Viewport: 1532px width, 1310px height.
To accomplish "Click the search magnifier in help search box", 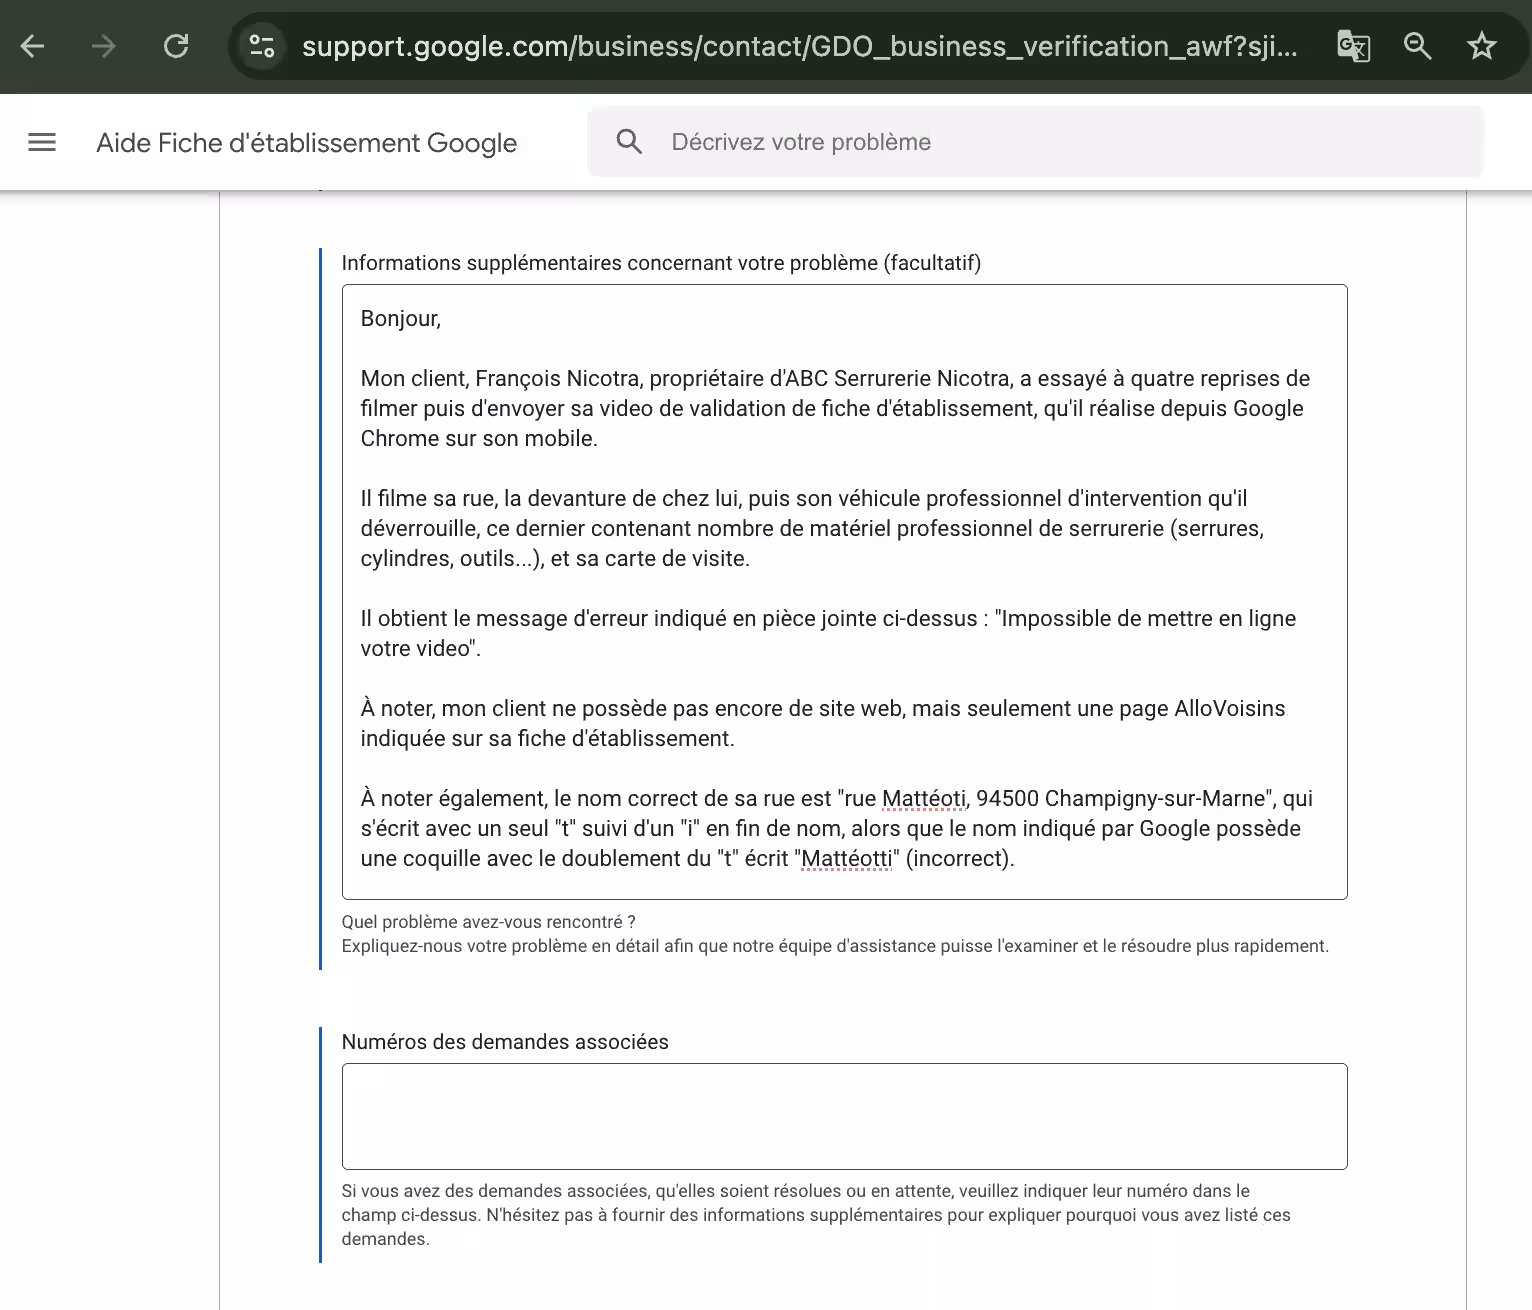I will click(629, 142).
